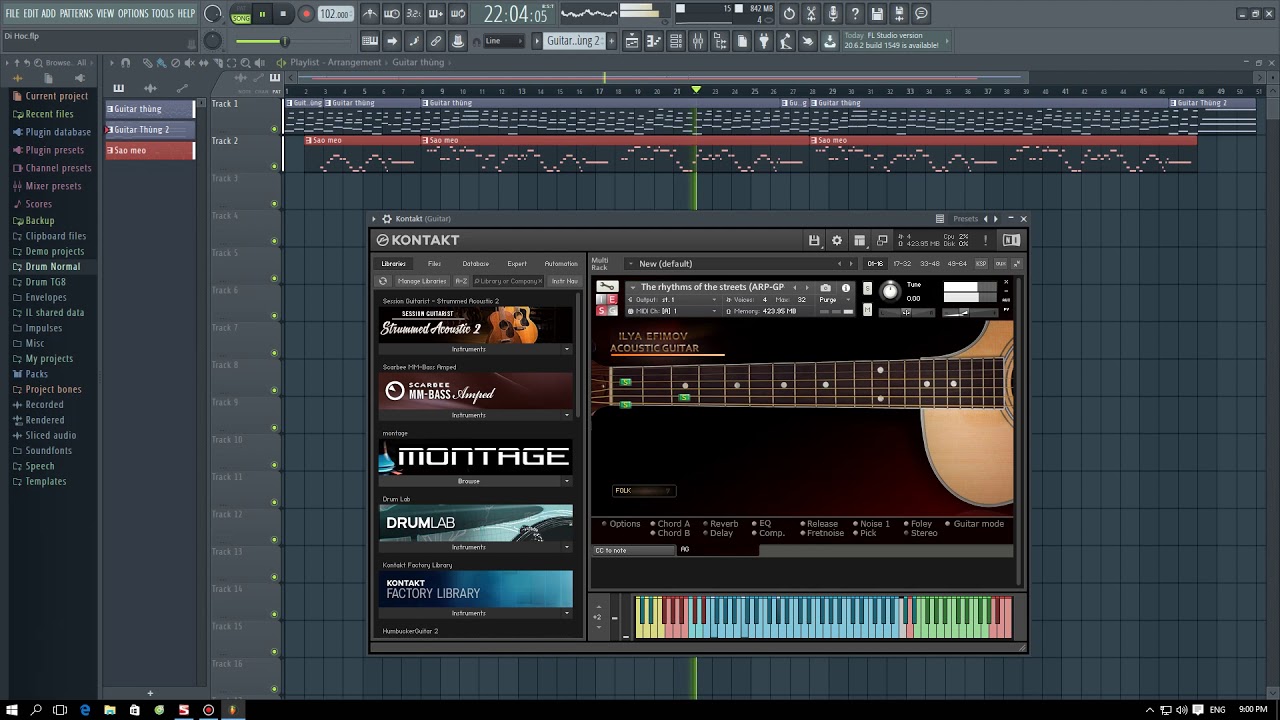Switch to Kontakt Automation tab

(x=561, y=264)
